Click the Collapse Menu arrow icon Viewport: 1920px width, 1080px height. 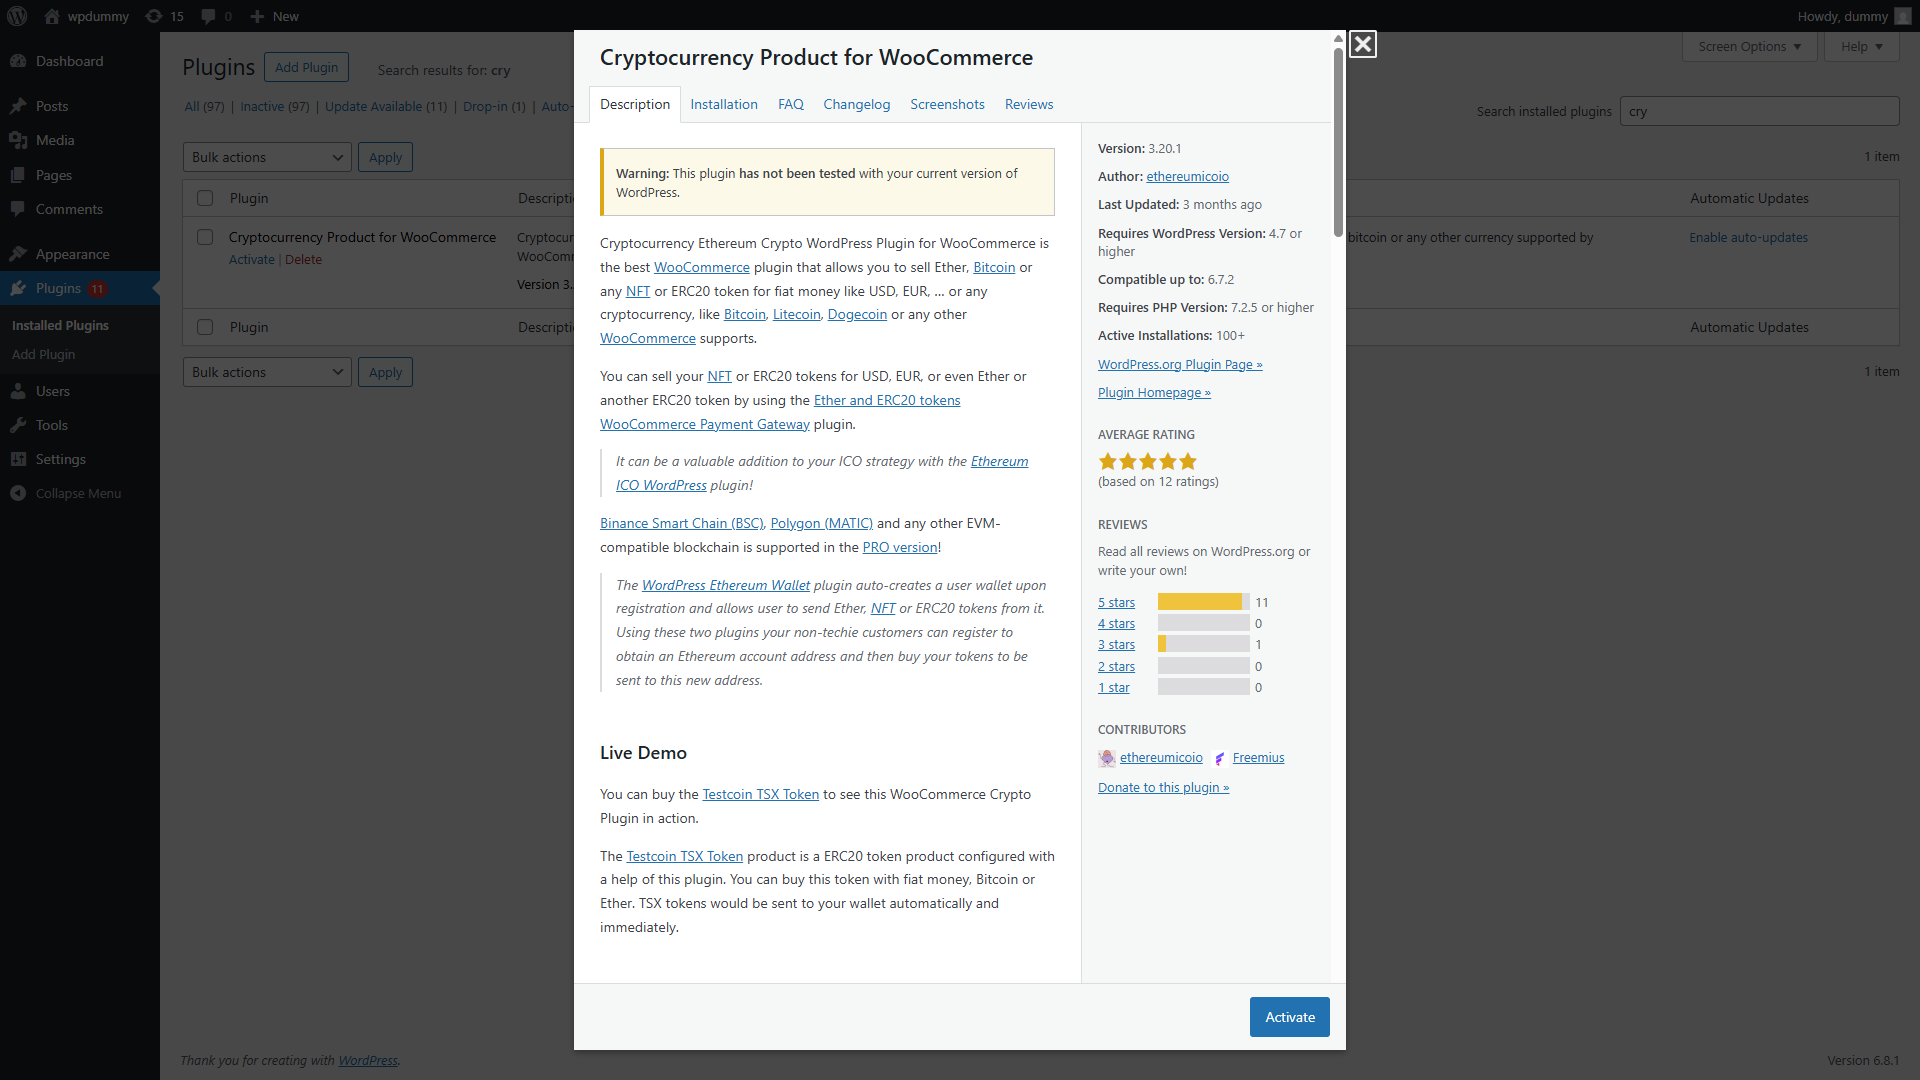click(x=18, y=493)
